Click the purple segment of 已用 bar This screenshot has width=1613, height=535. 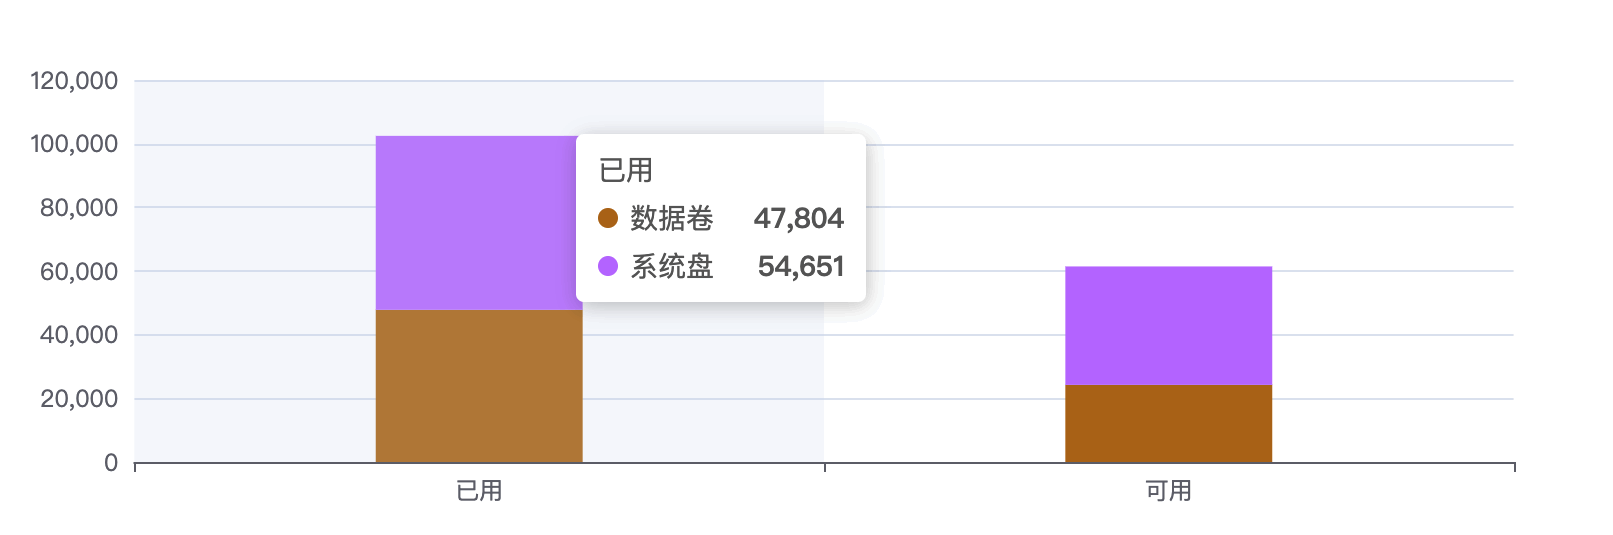(476, 223)
